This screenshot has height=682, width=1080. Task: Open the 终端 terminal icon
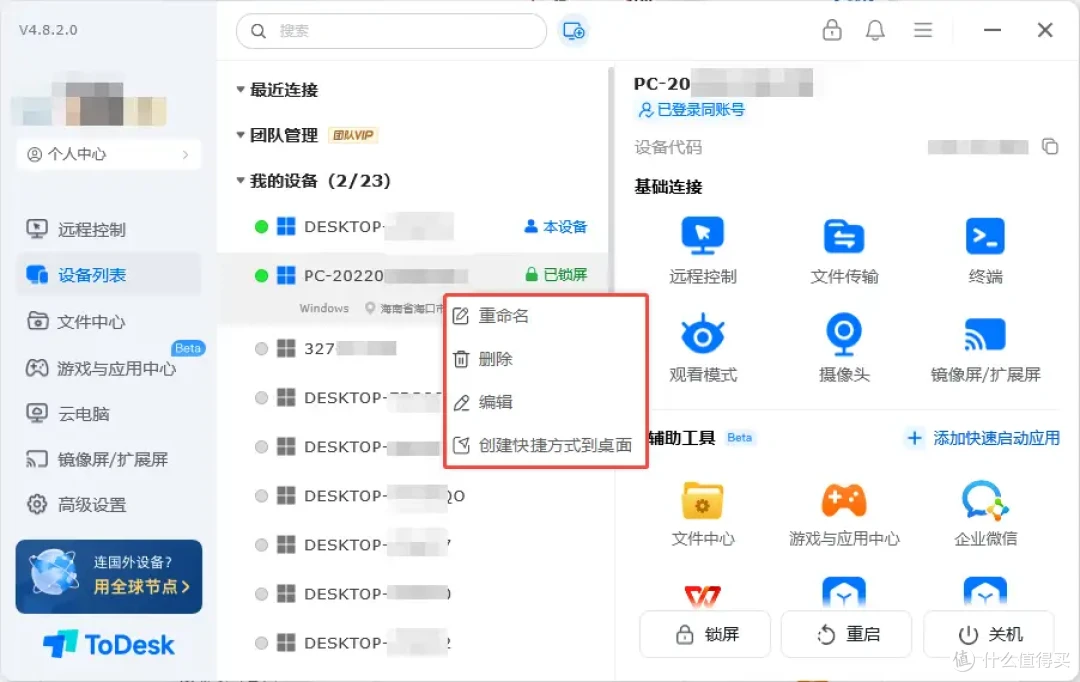coord(985,236)
